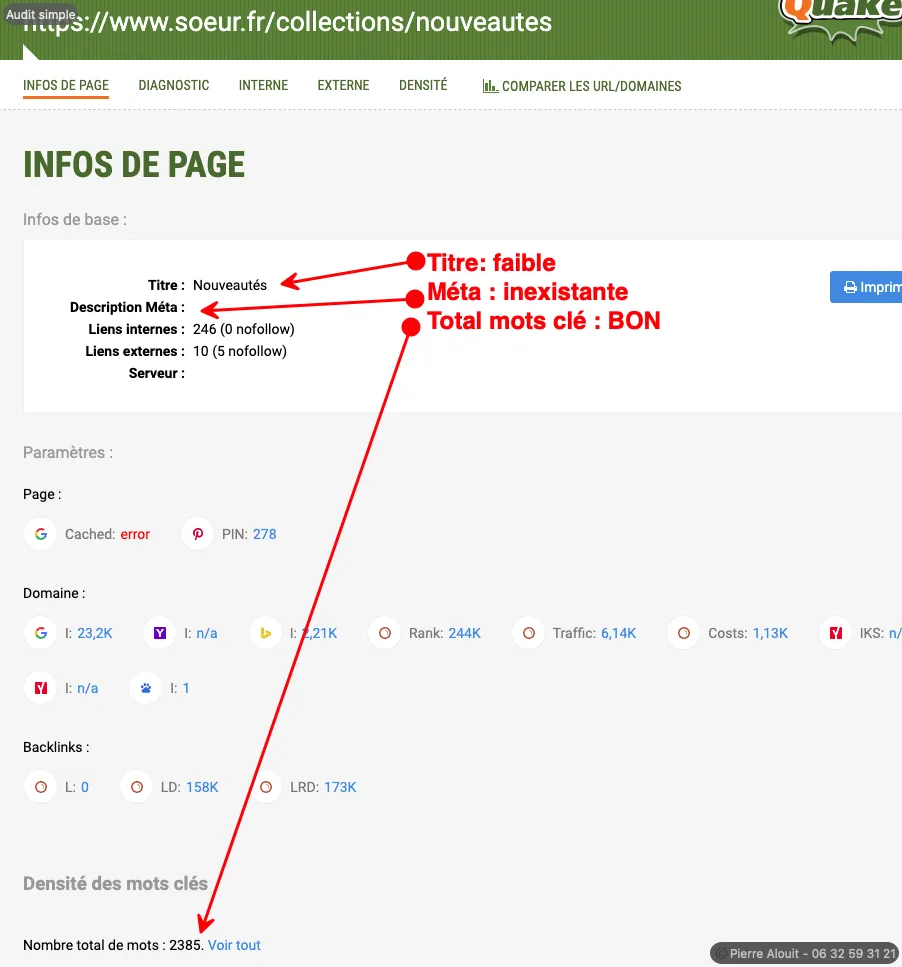Open the Interne links tab
Viewport: 902px width, 967px height.
click(263, 86)
